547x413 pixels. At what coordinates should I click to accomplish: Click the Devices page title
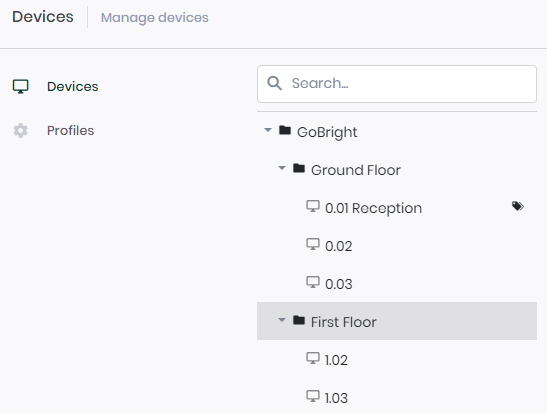point(43,17)
